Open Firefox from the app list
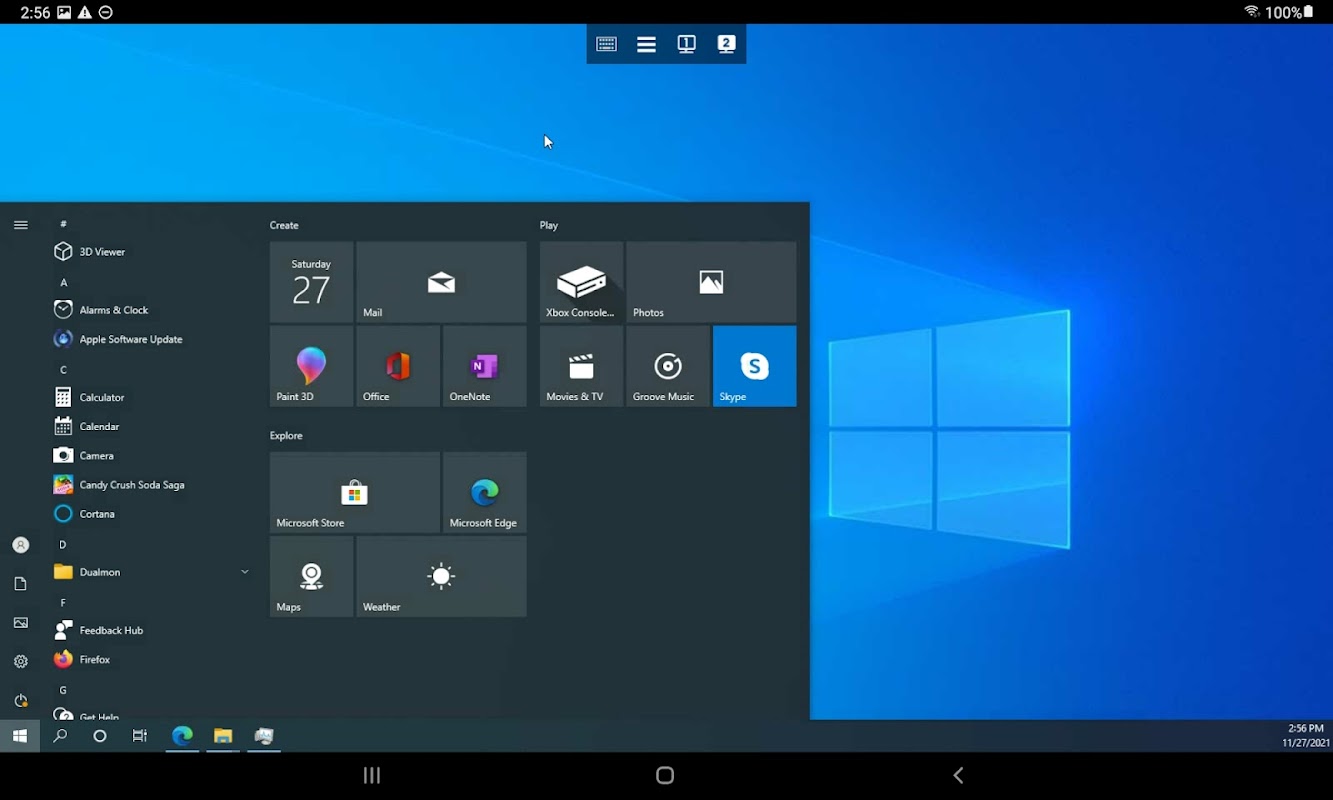Viewport: 1333px width, 800px height. pos(95,659)
